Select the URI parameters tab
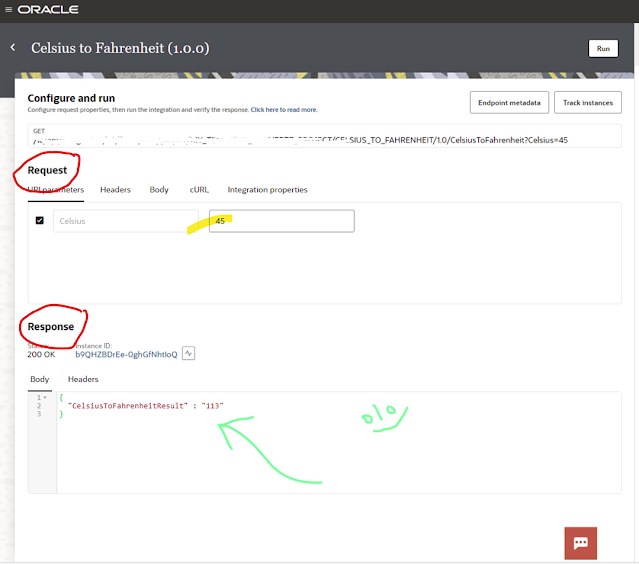 coord(56,189)
